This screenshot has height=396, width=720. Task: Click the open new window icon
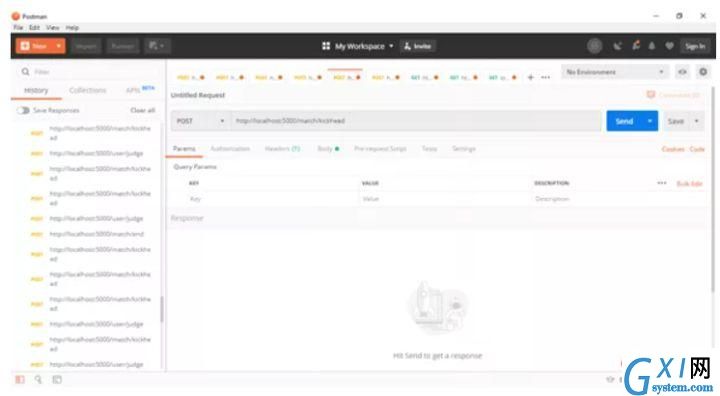157,46
